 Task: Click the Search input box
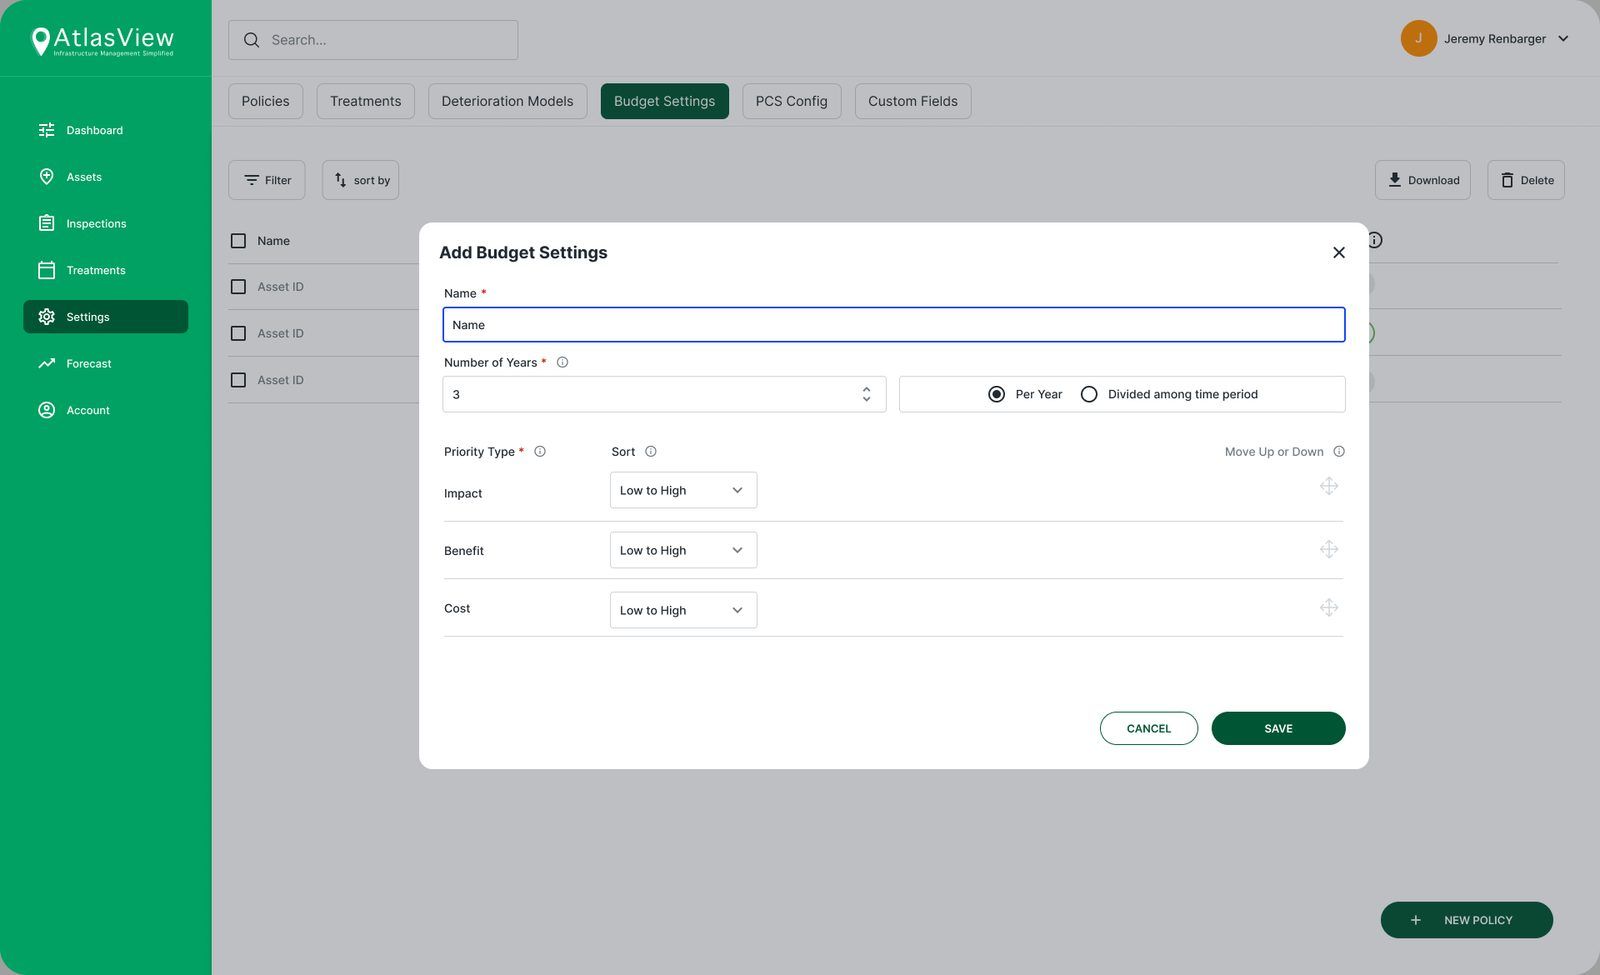click(373, 40)
